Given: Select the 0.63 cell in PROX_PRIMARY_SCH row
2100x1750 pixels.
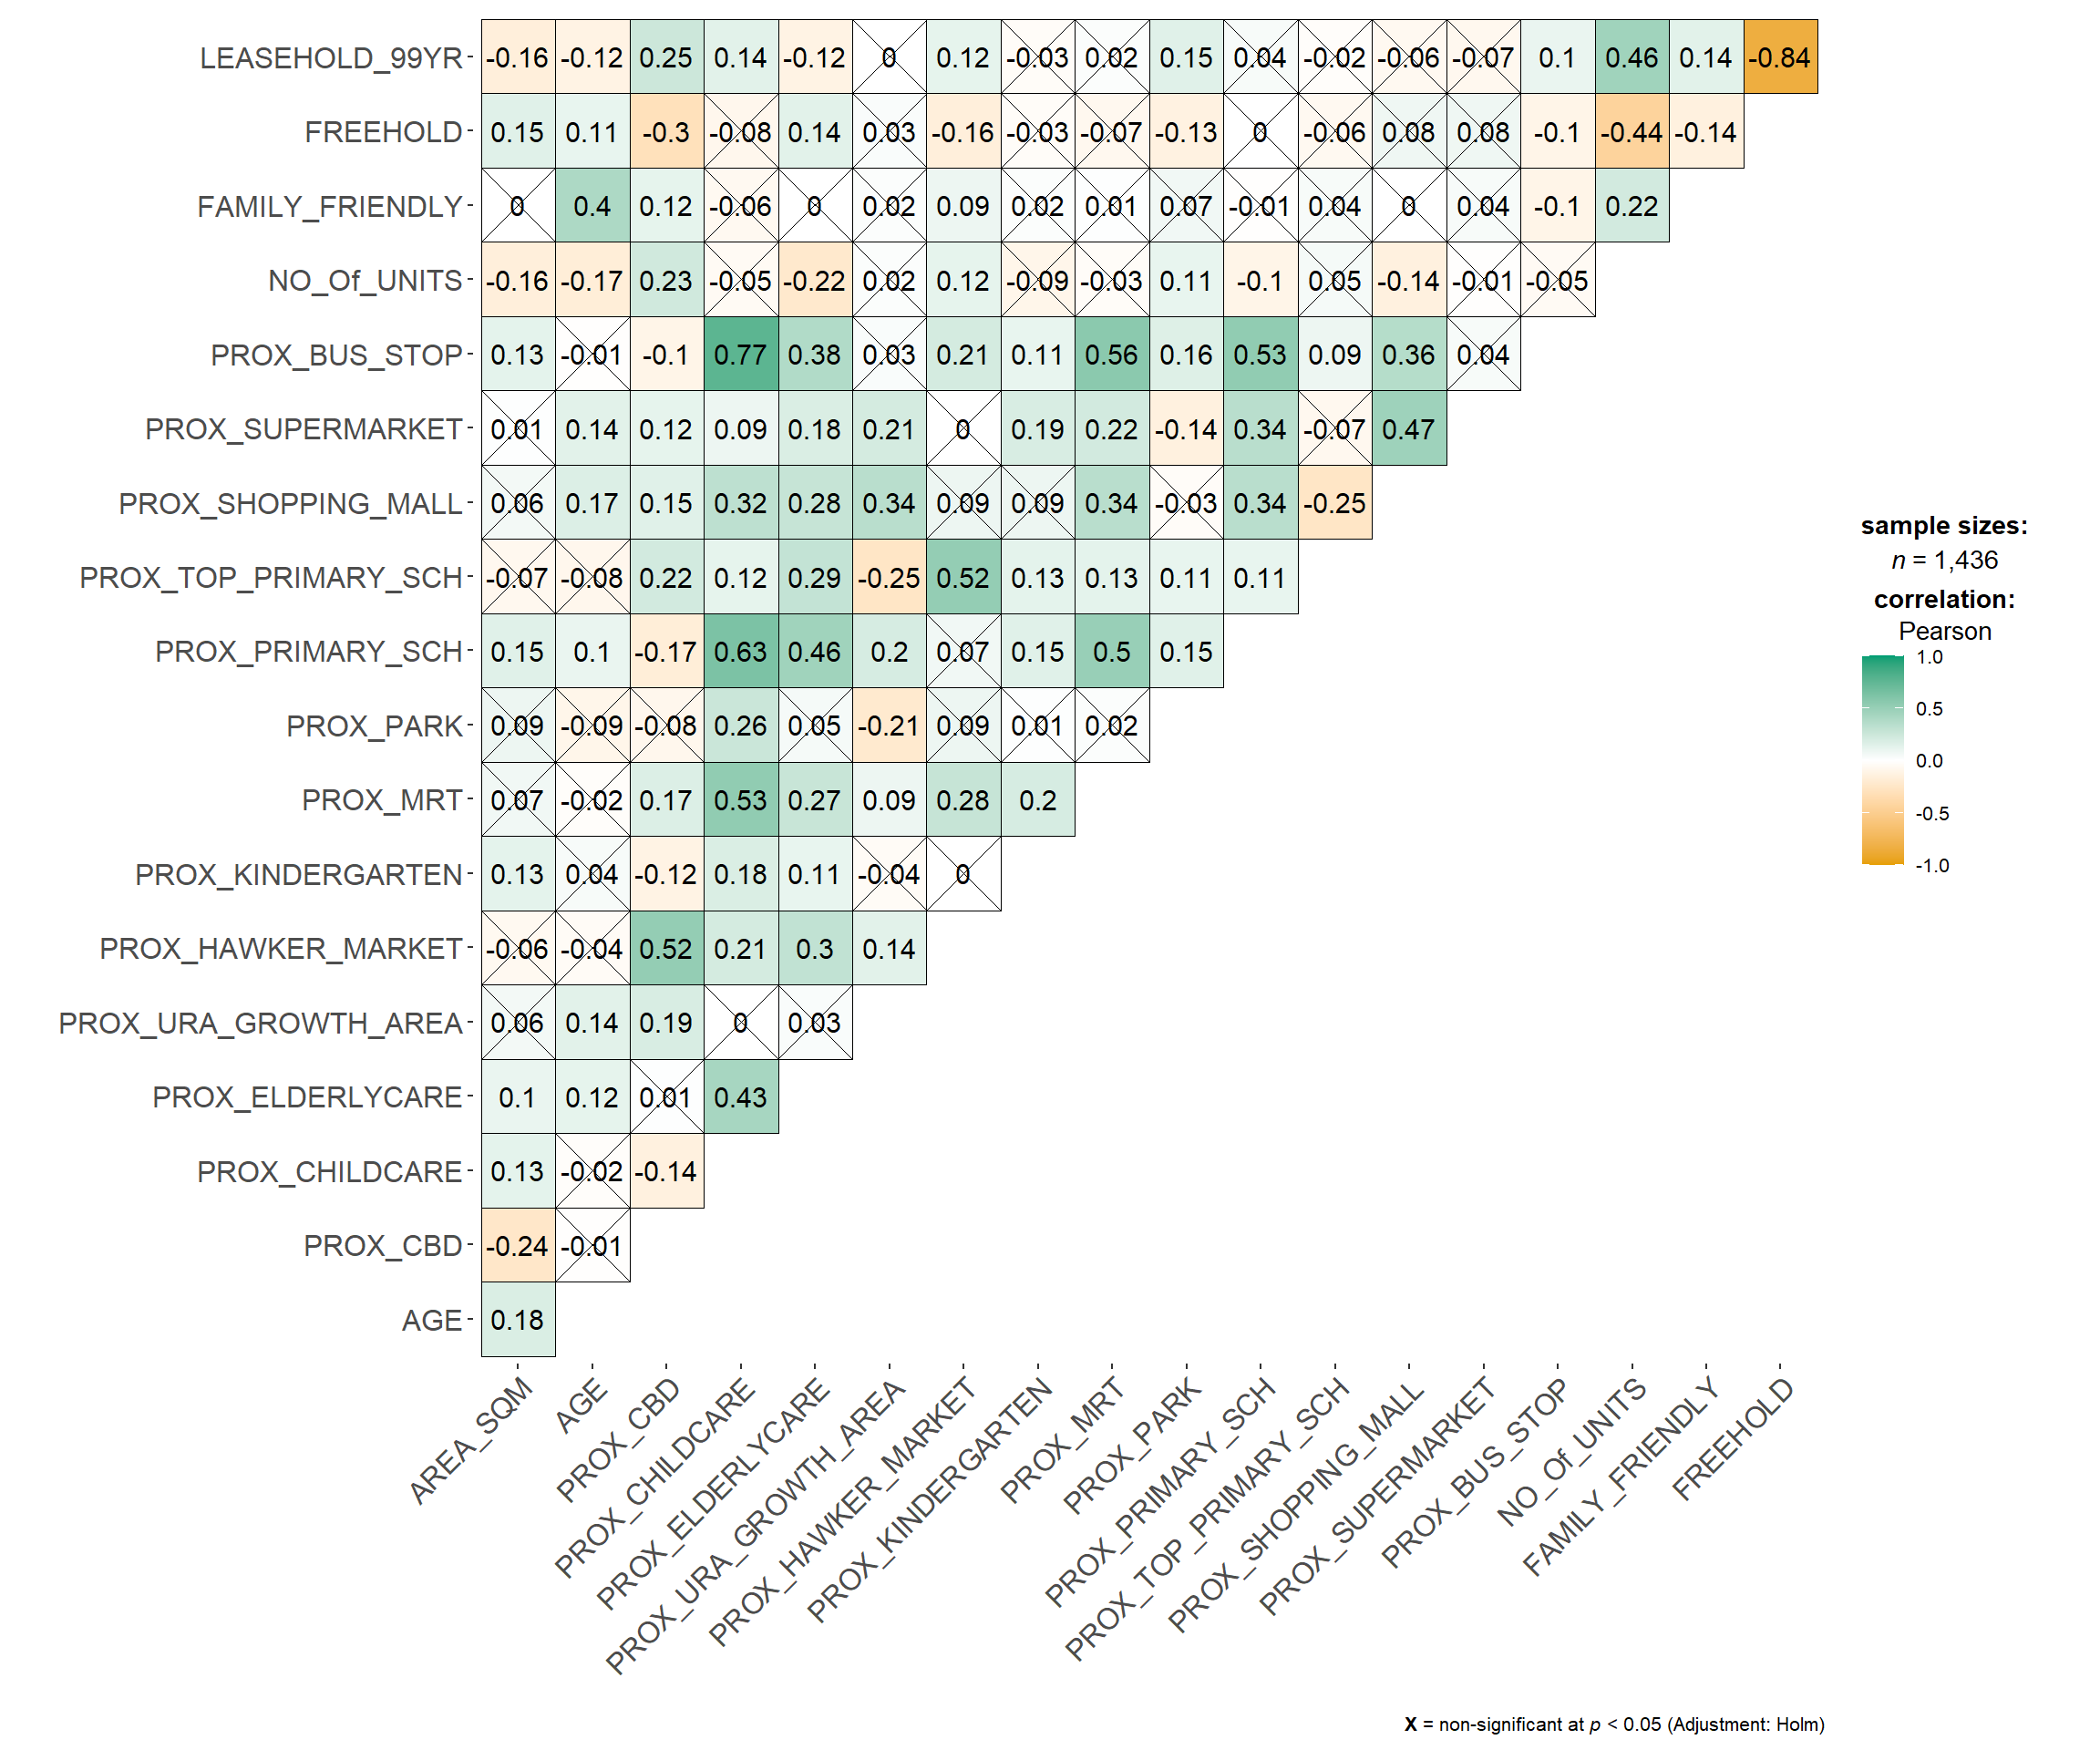Looking at the screenshot, I should coord(740,652).
